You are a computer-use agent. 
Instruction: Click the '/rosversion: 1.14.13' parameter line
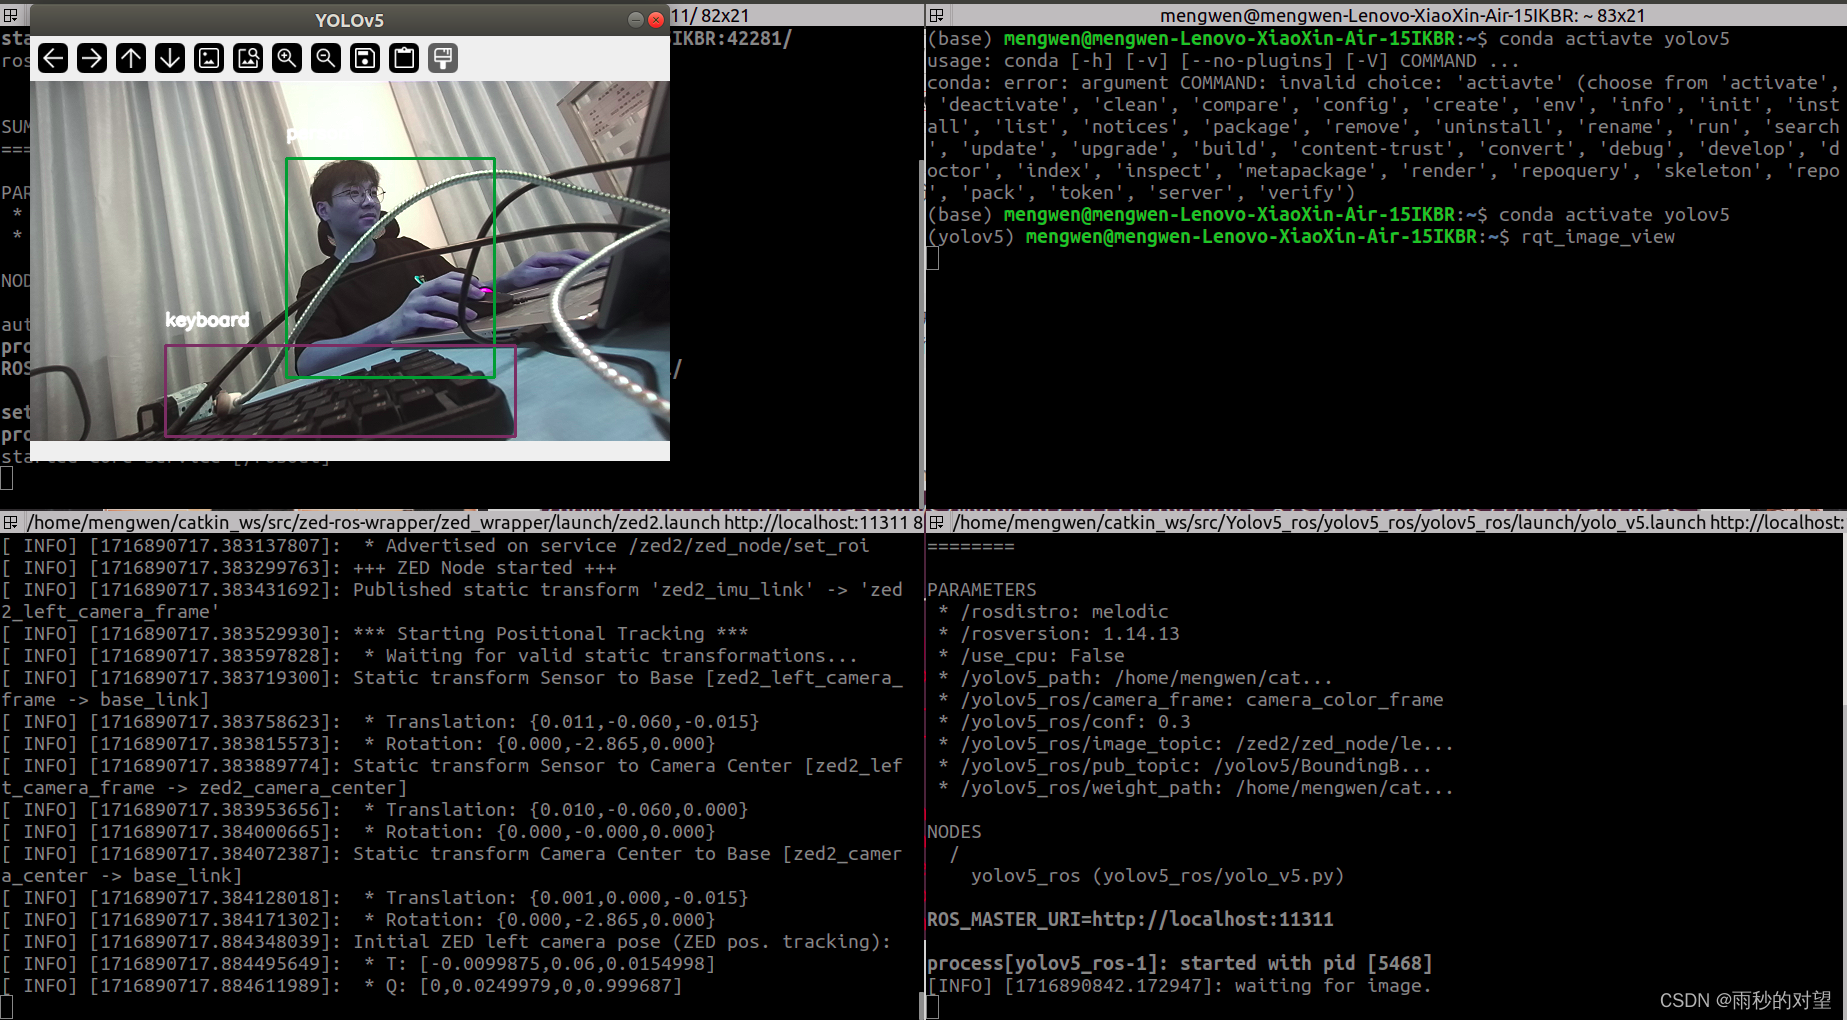[1058, 634]
